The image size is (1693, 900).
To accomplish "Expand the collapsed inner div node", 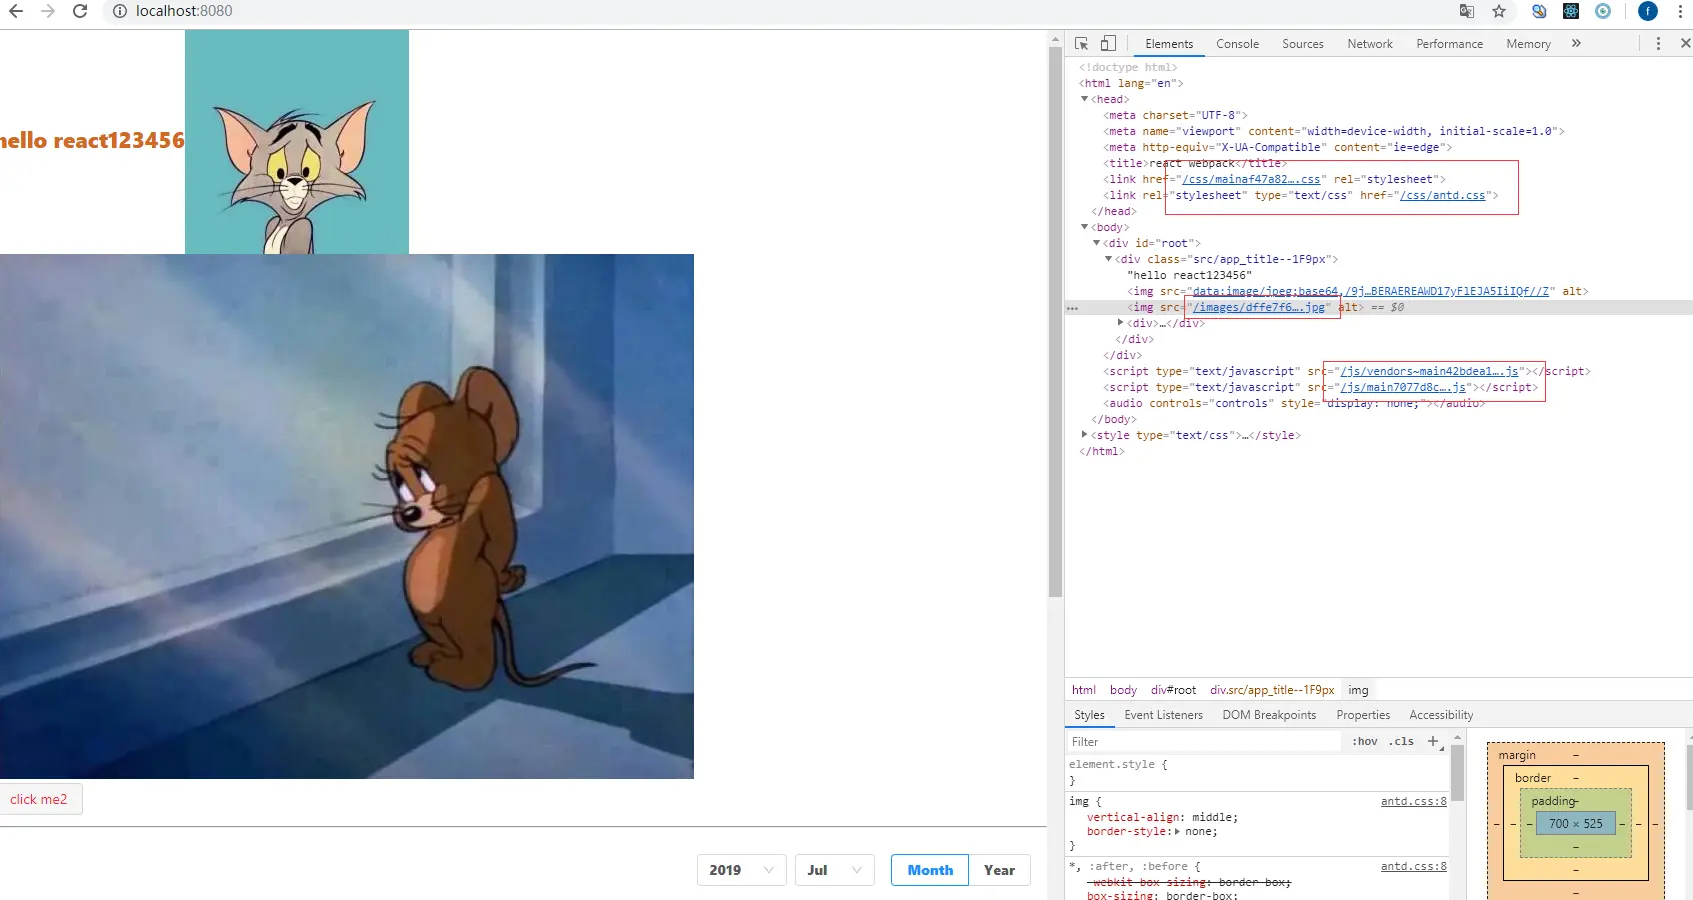I will click(1120, 323).
